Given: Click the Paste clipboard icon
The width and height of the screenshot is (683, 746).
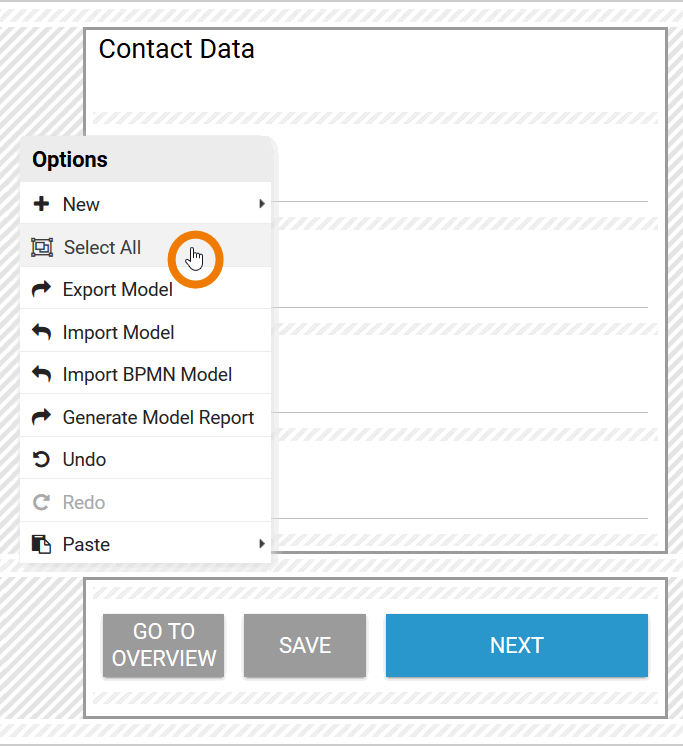Looking at the screenshot, I should pyautogui.click(x=41, y=545).
